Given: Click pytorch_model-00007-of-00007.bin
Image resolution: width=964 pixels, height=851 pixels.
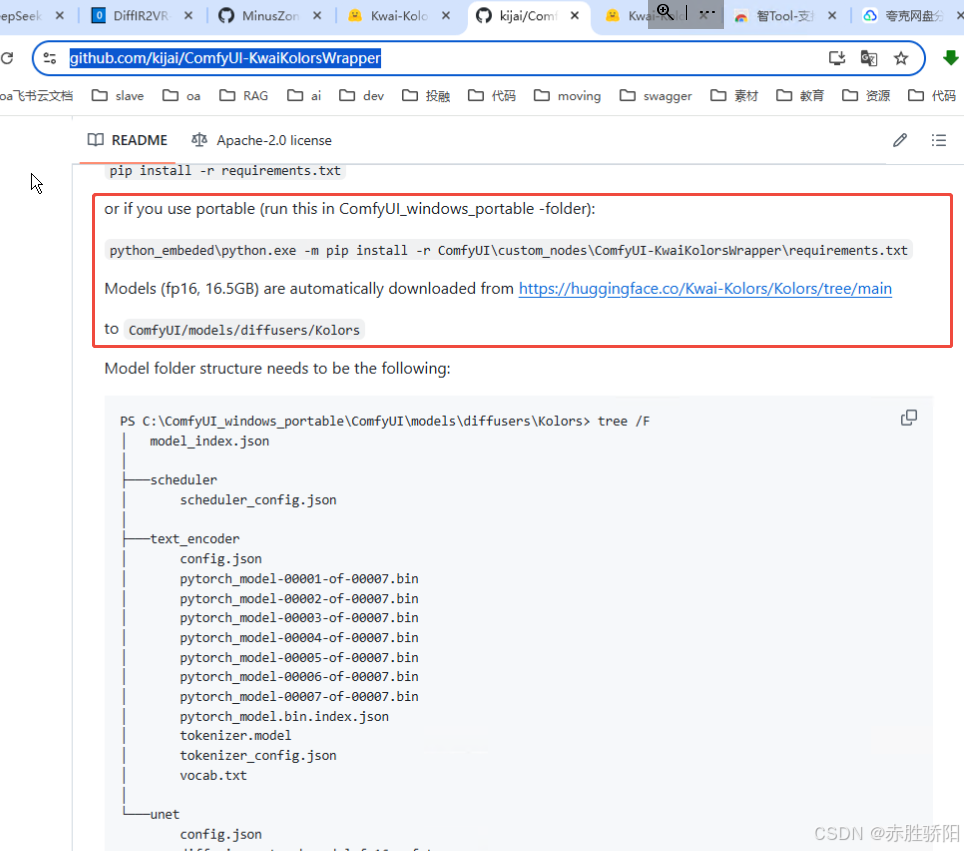Looking at the screenshot, I should [299, 697].
